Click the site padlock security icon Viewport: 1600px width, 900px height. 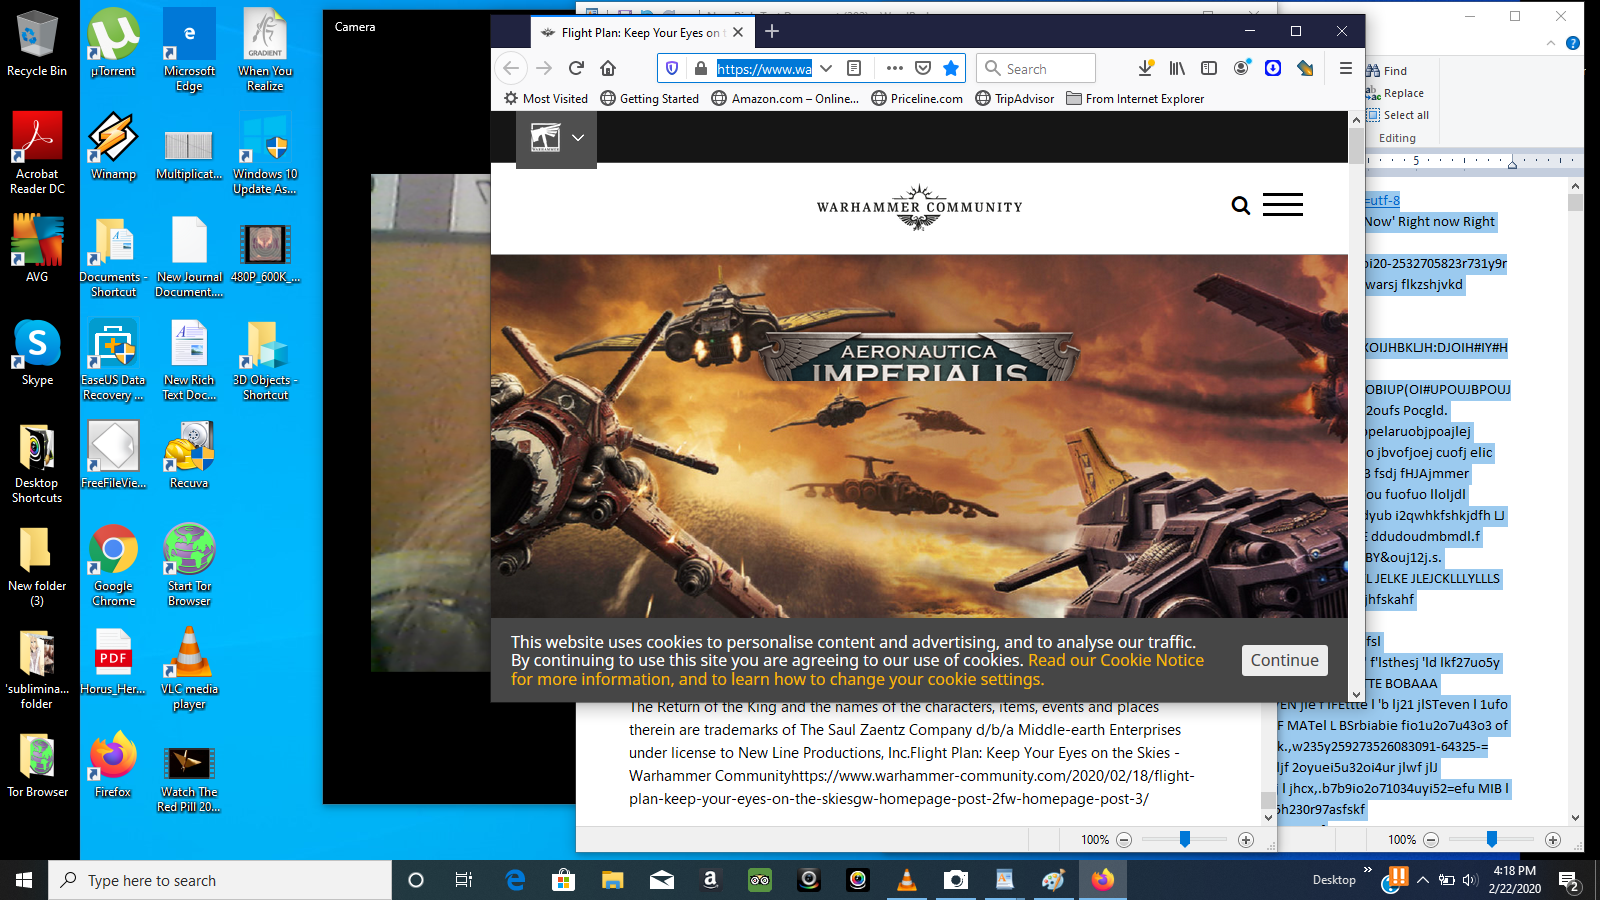tap(701, 68)
